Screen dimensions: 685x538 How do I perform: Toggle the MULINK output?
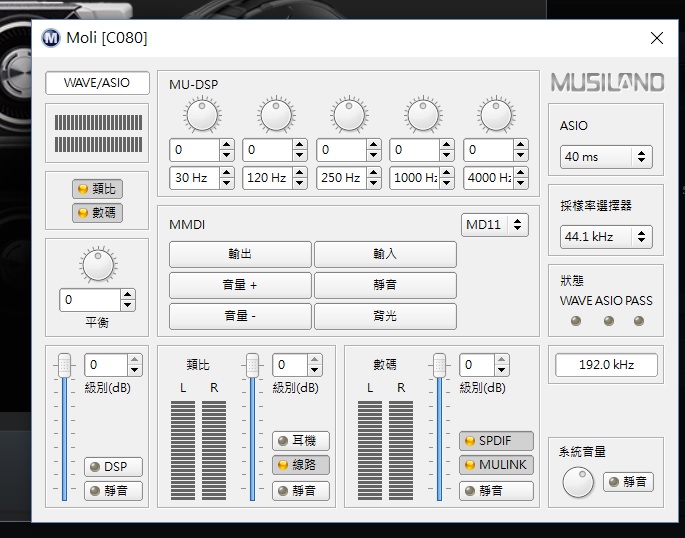tap(496, 465)
